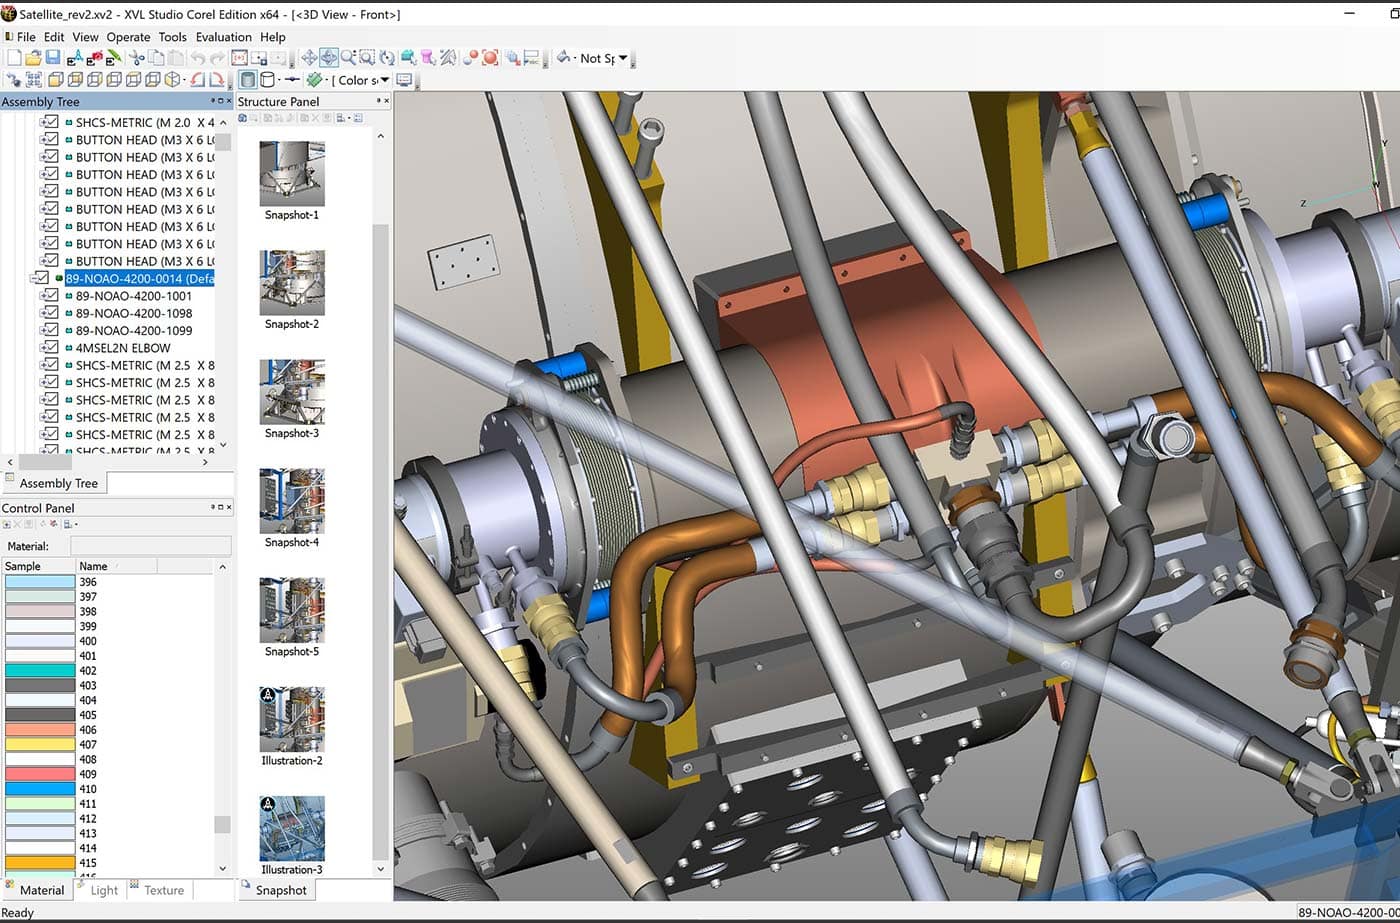The image size is (1400, 923).
Task: Open the 'Color s' dropdown
Action: [x=384, y=80]
